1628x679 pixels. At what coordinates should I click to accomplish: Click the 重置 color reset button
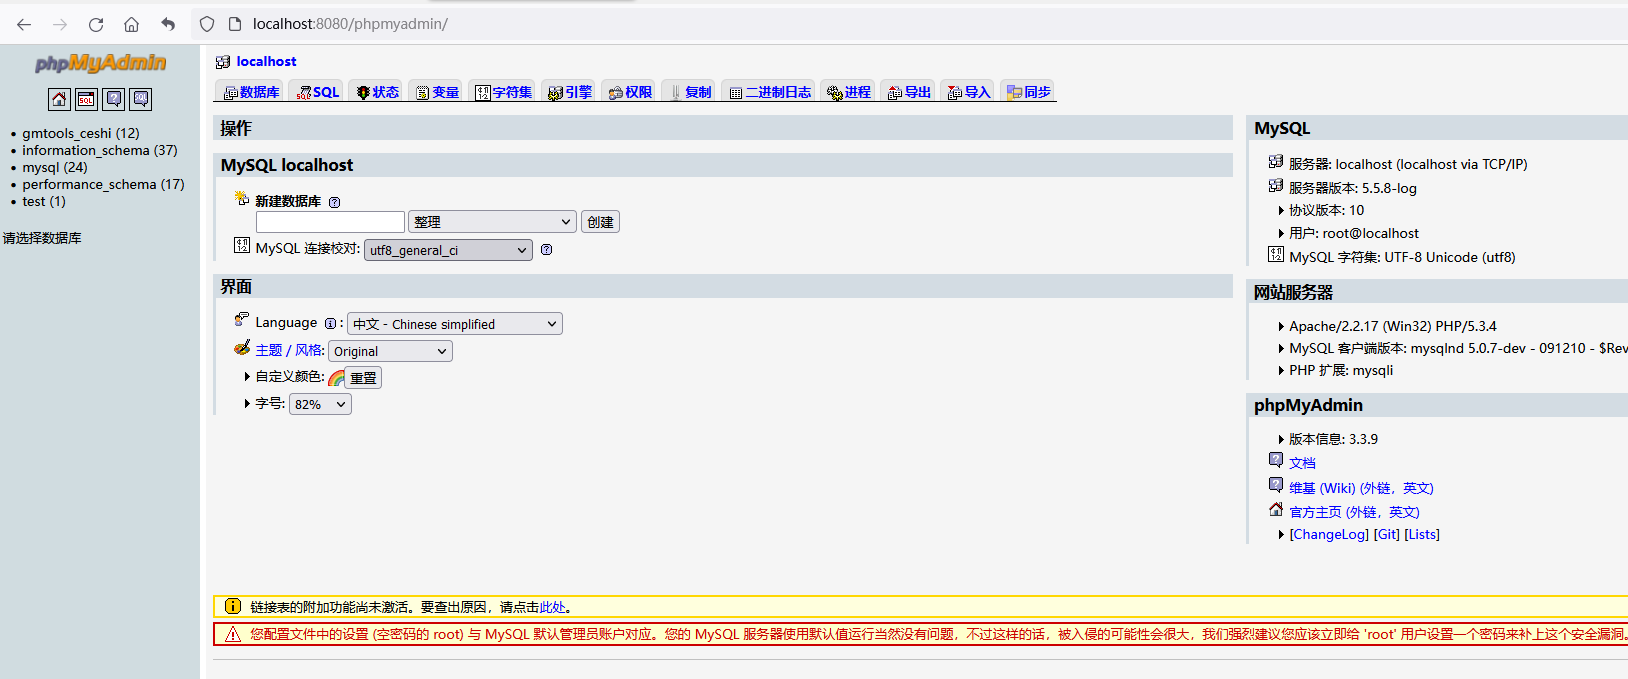pos(363,378)
